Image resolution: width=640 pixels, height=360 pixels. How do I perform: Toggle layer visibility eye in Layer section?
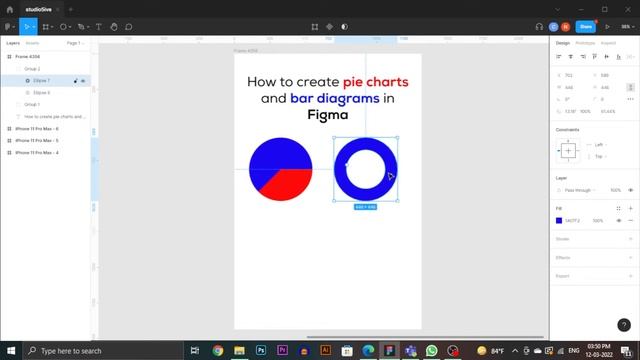(x=631, y=190)
